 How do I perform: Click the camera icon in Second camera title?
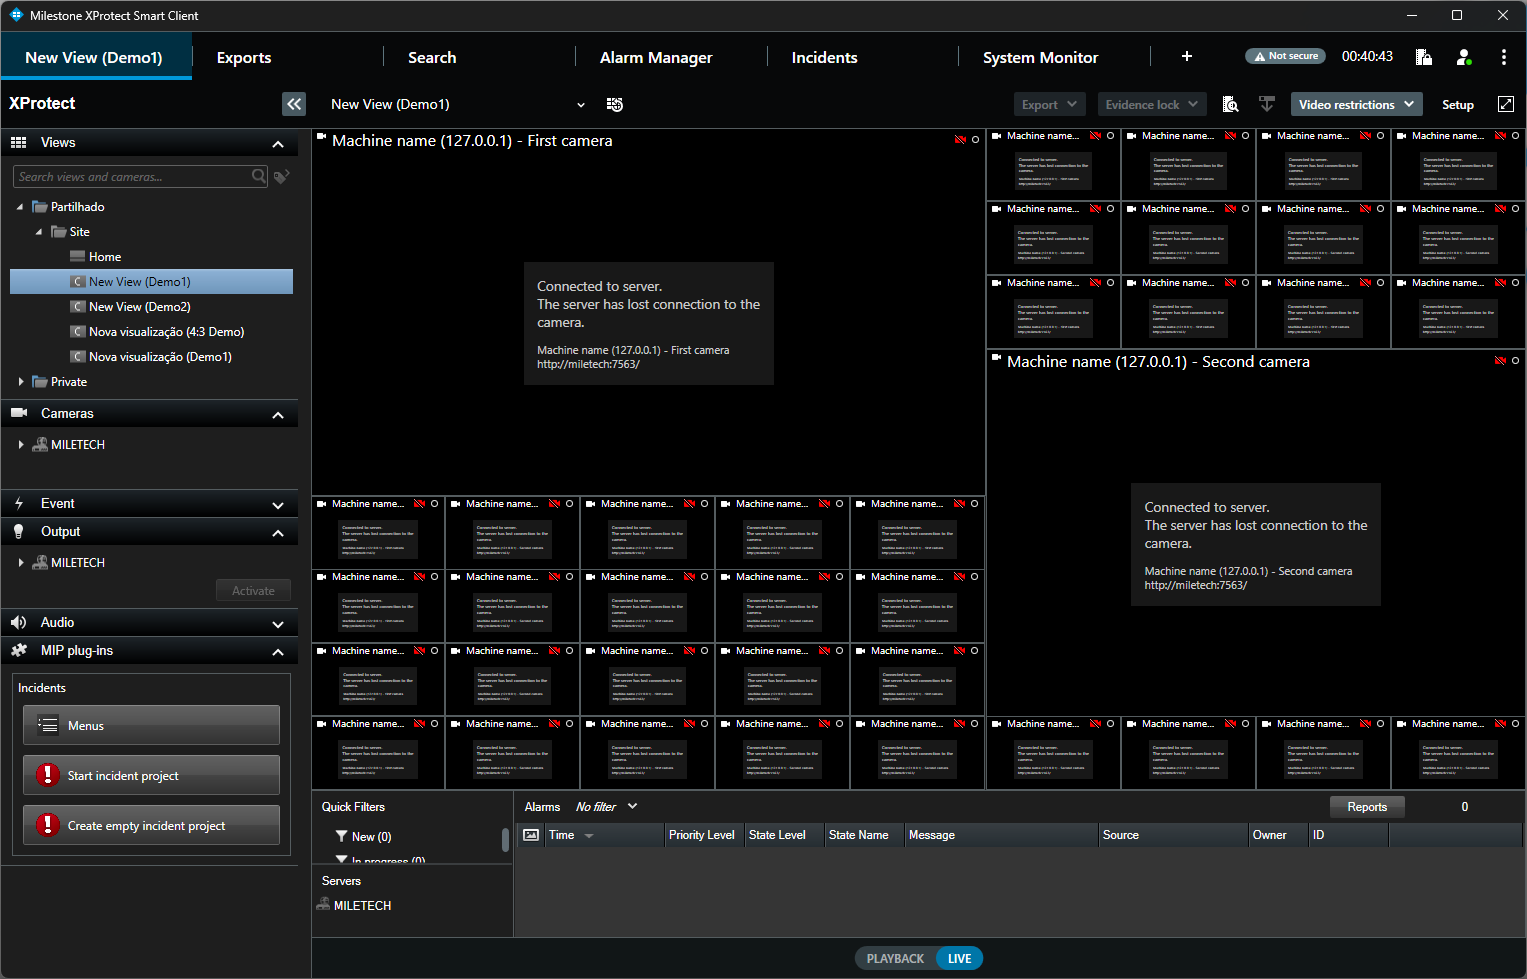click(x=997, y=358)
